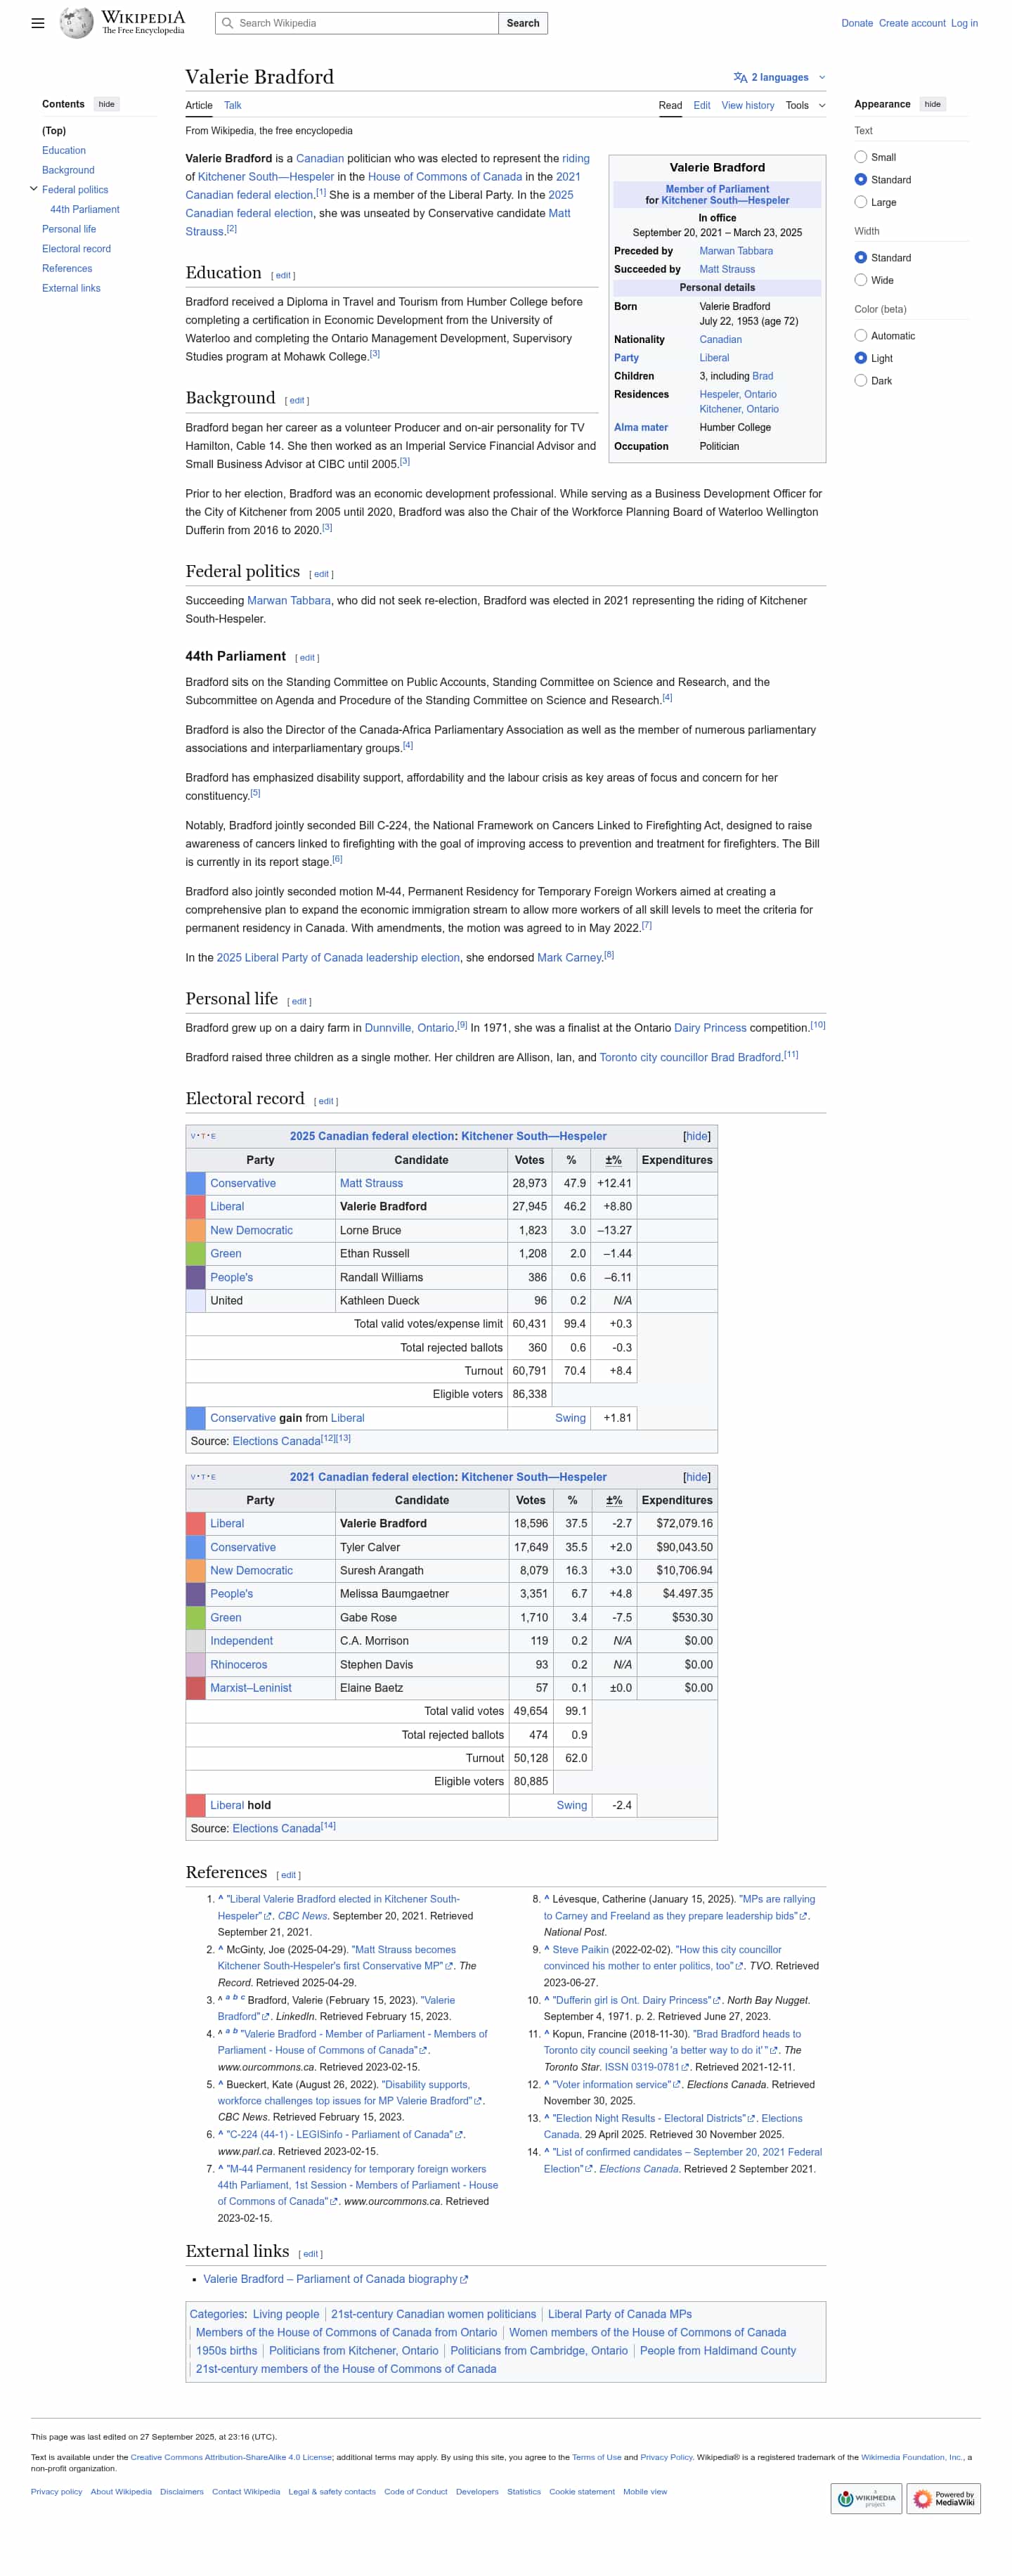The width and height of the screenshot is (1012, 2576).
Task: Open the Donate link
Action: click(857, 23)
